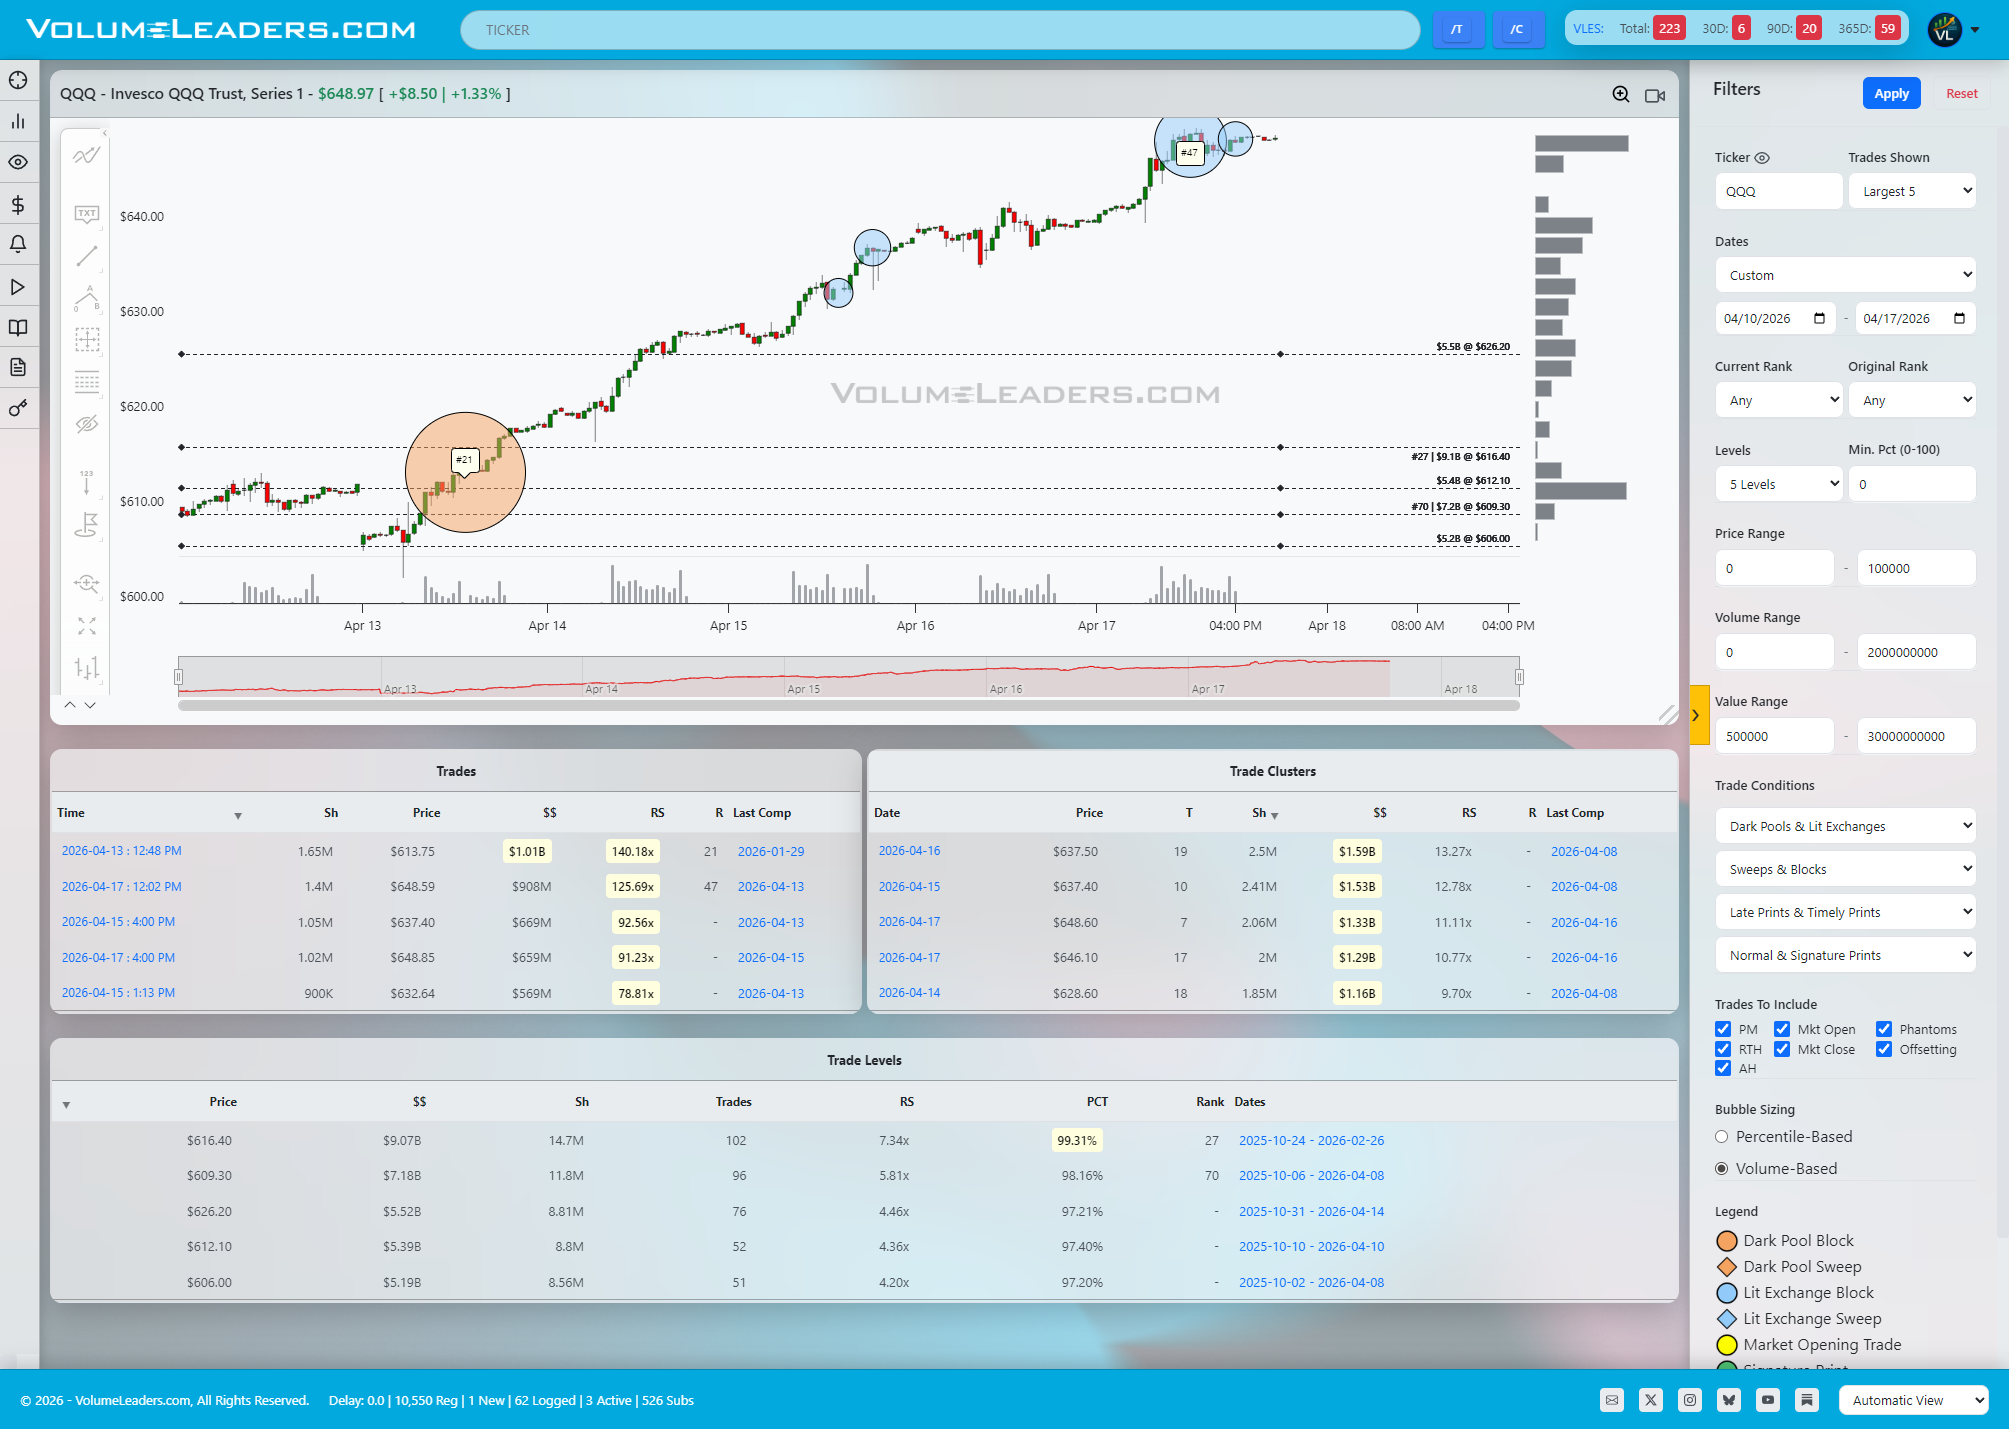Sort Trade Levels by PCT column header

(1097, 1102)
